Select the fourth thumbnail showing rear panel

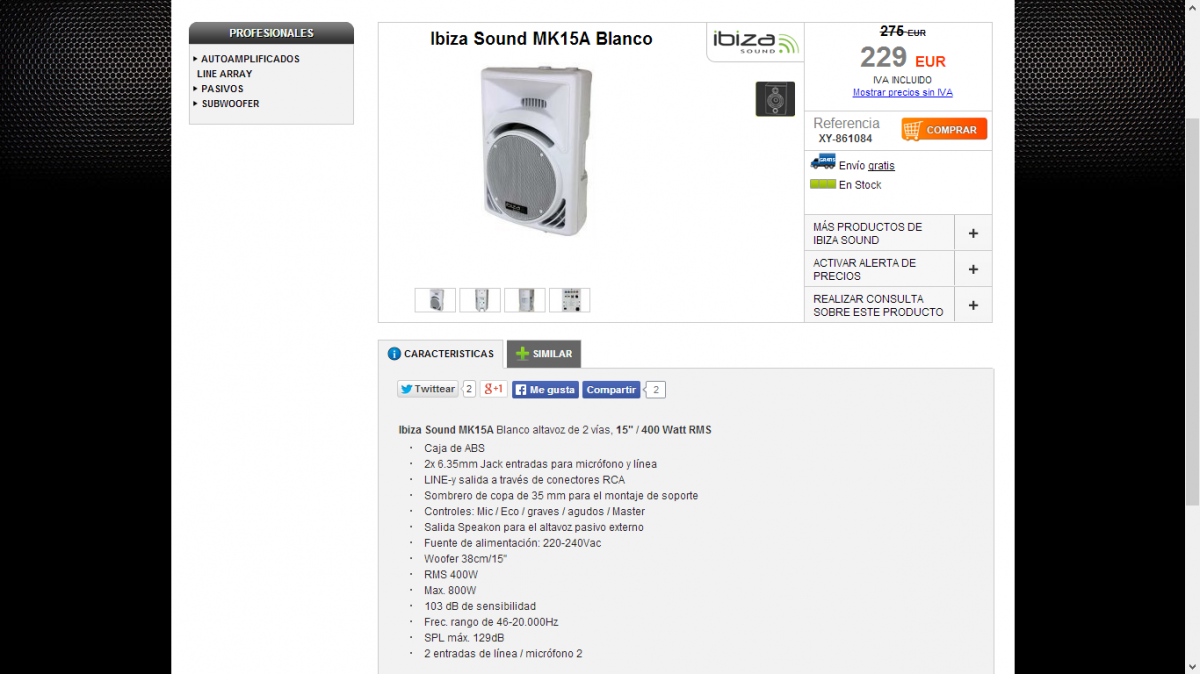point(569,300)
